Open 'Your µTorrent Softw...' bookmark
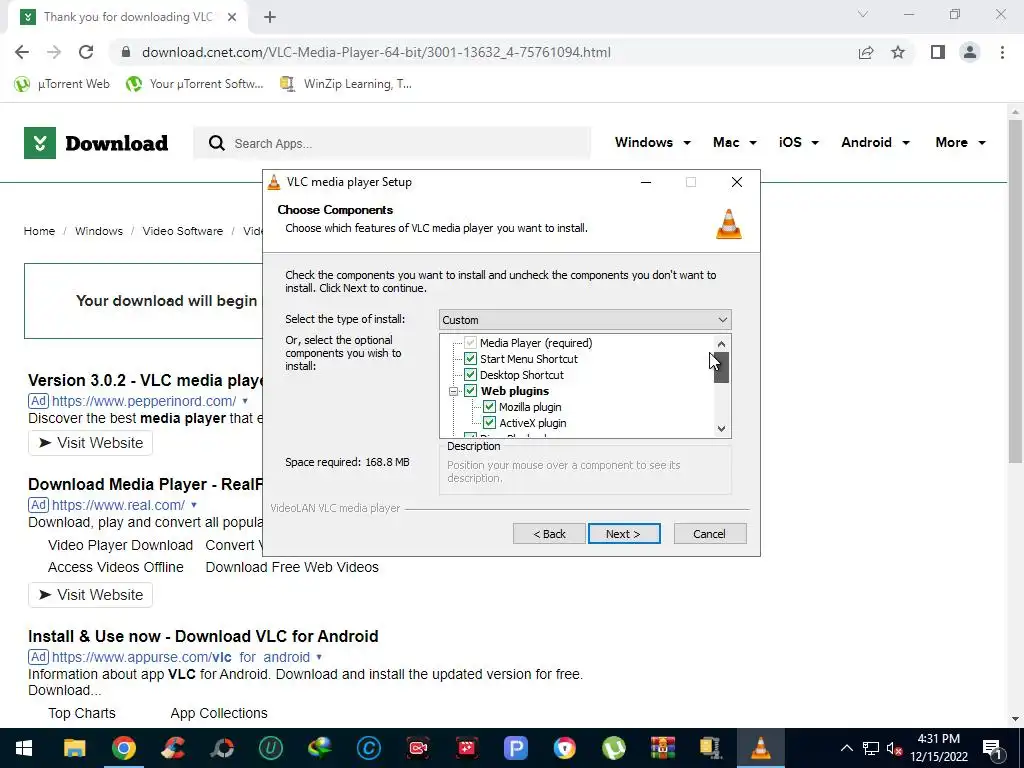This screenshot has height=768, width=1024. (195, 84)
